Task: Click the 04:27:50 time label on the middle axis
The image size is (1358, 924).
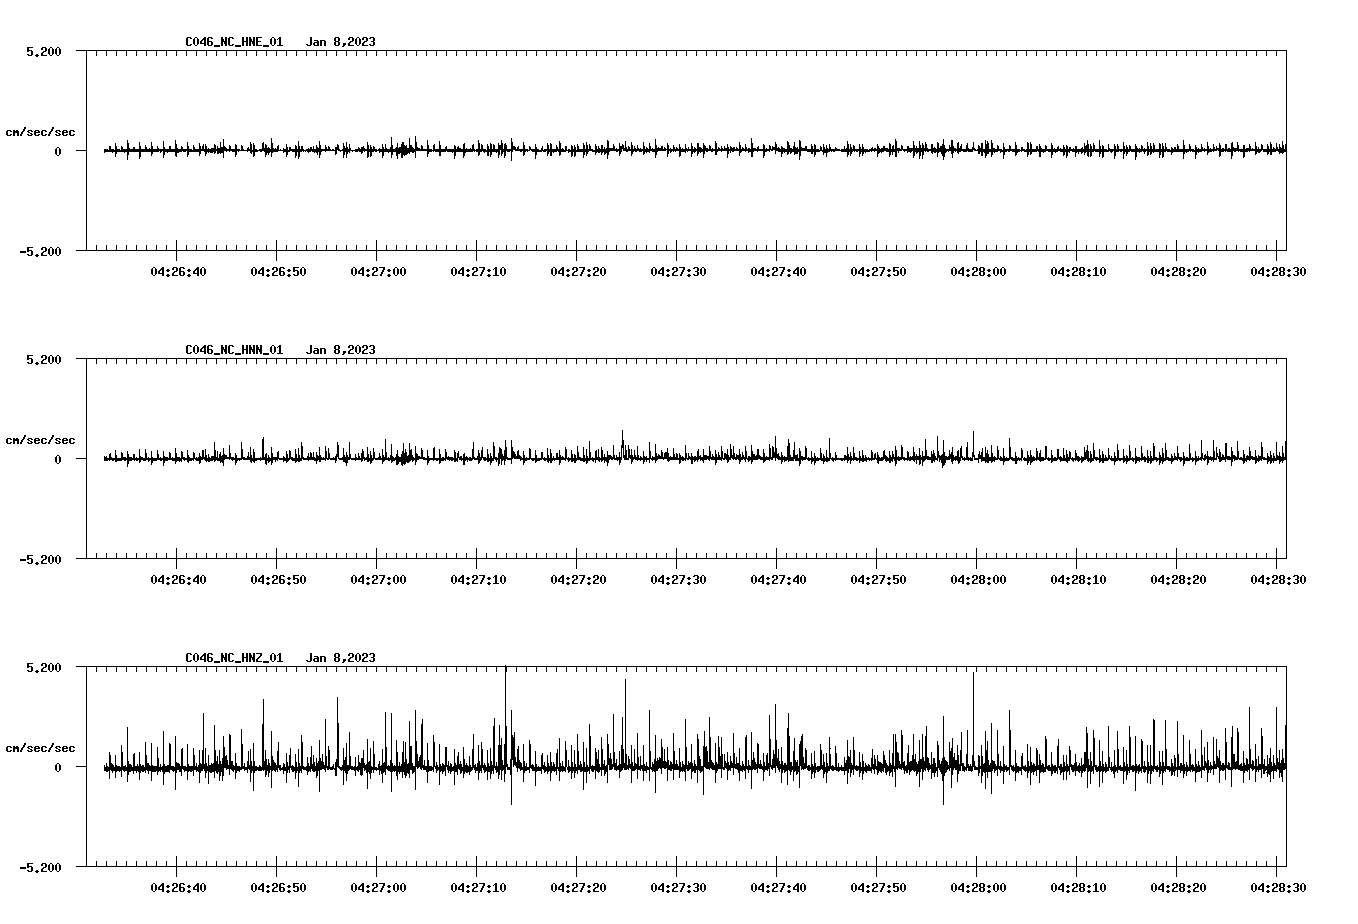Action: (x=880, y=576)
